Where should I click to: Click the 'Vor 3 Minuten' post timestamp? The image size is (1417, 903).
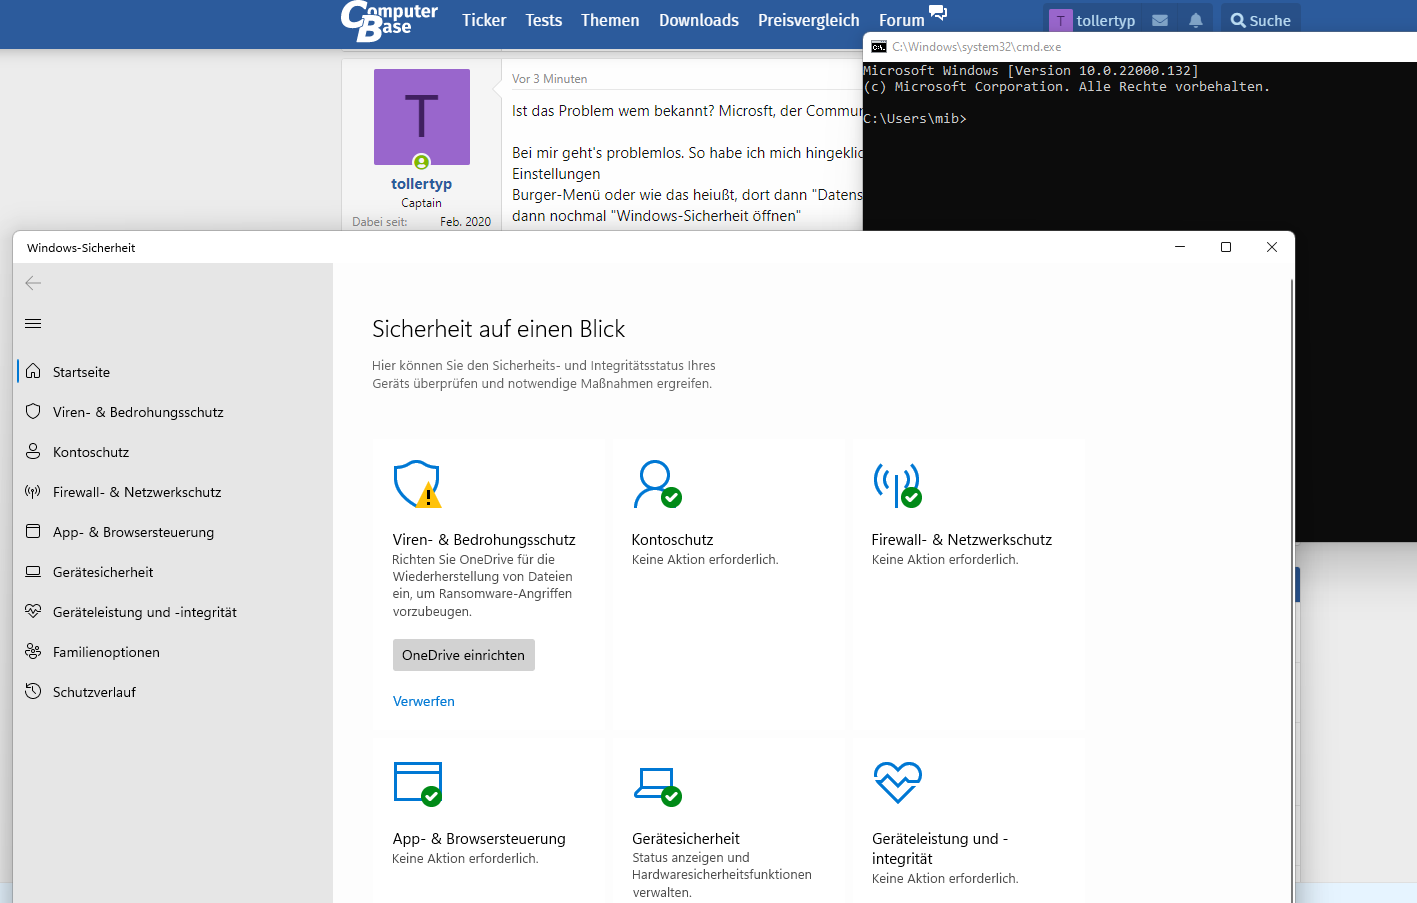pos(550,79)
